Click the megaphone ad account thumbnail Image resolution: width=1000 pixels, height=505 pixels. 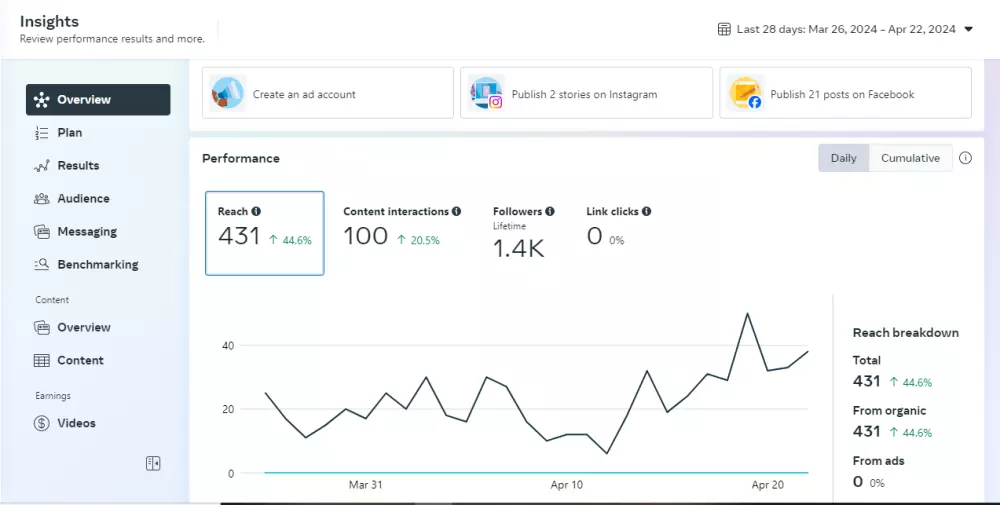[x=228, y=94]
